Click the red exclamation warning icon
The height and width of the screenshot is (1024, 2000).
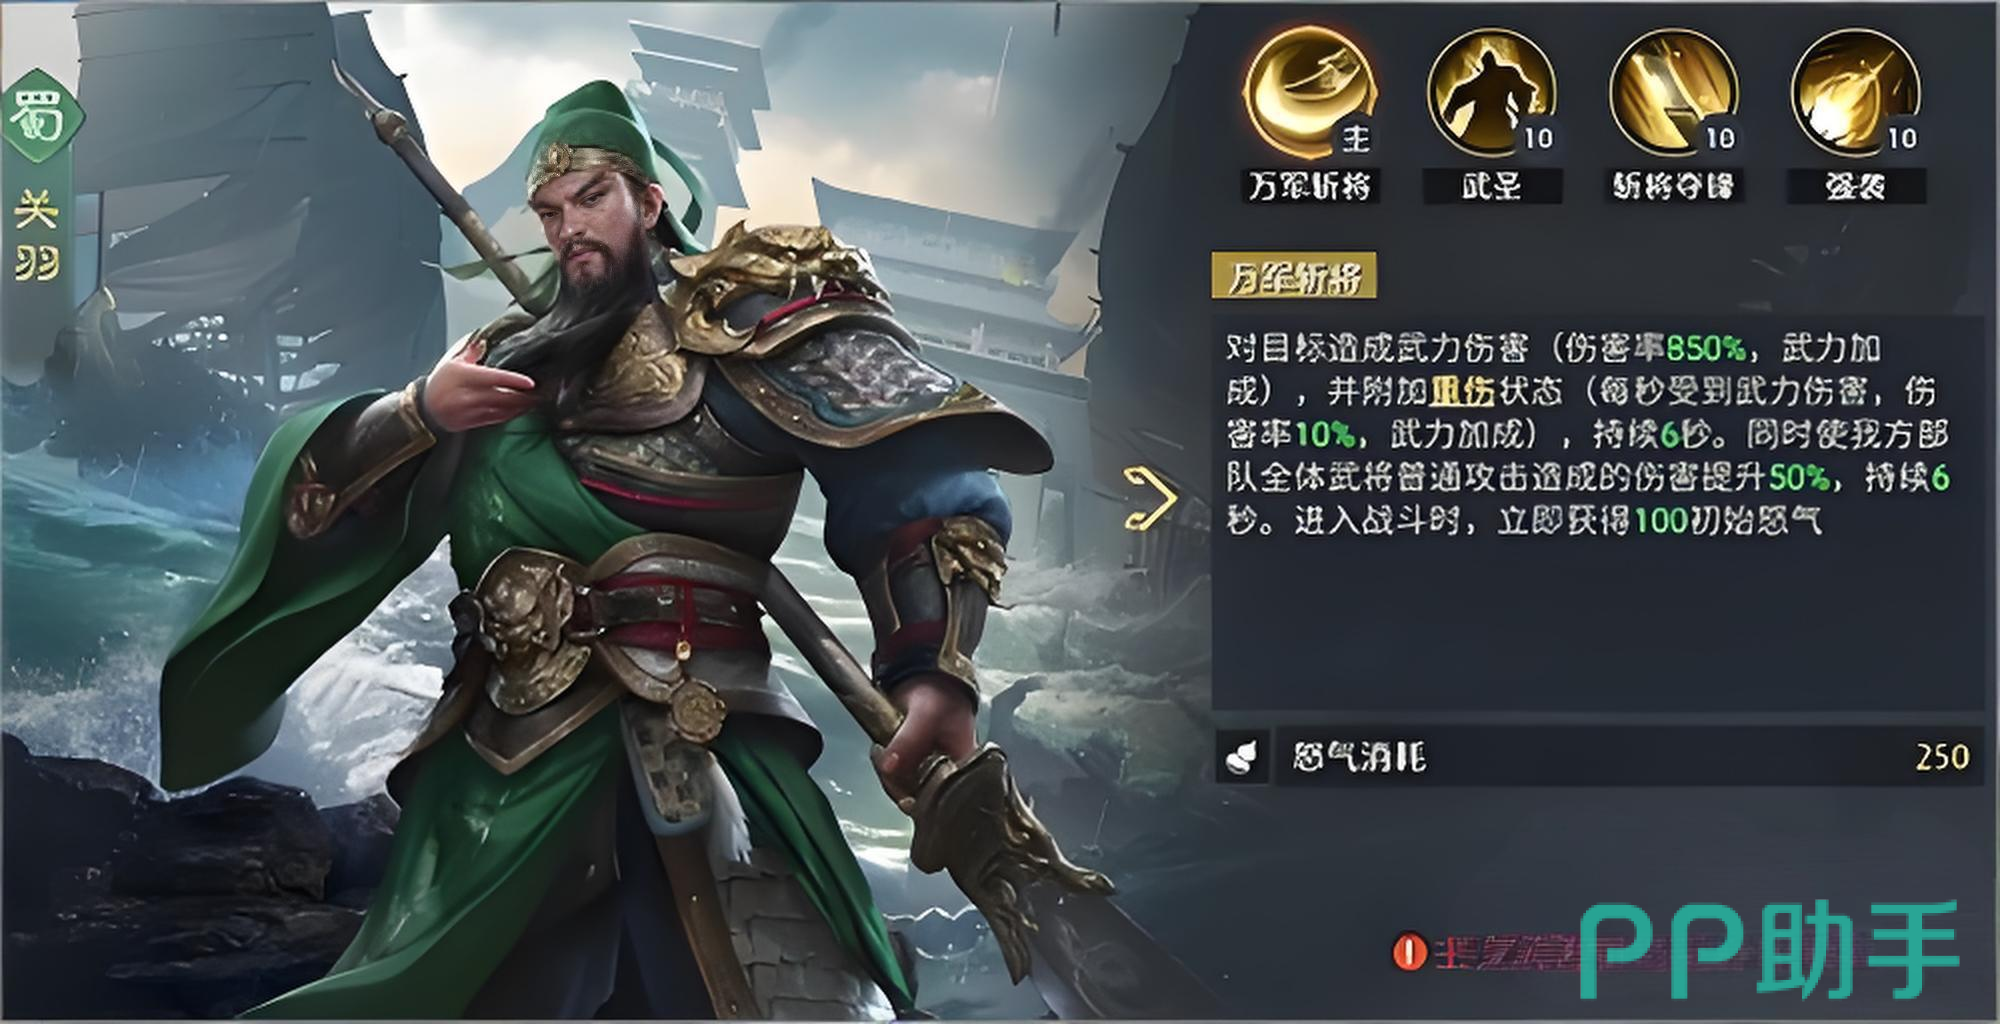1409,951
